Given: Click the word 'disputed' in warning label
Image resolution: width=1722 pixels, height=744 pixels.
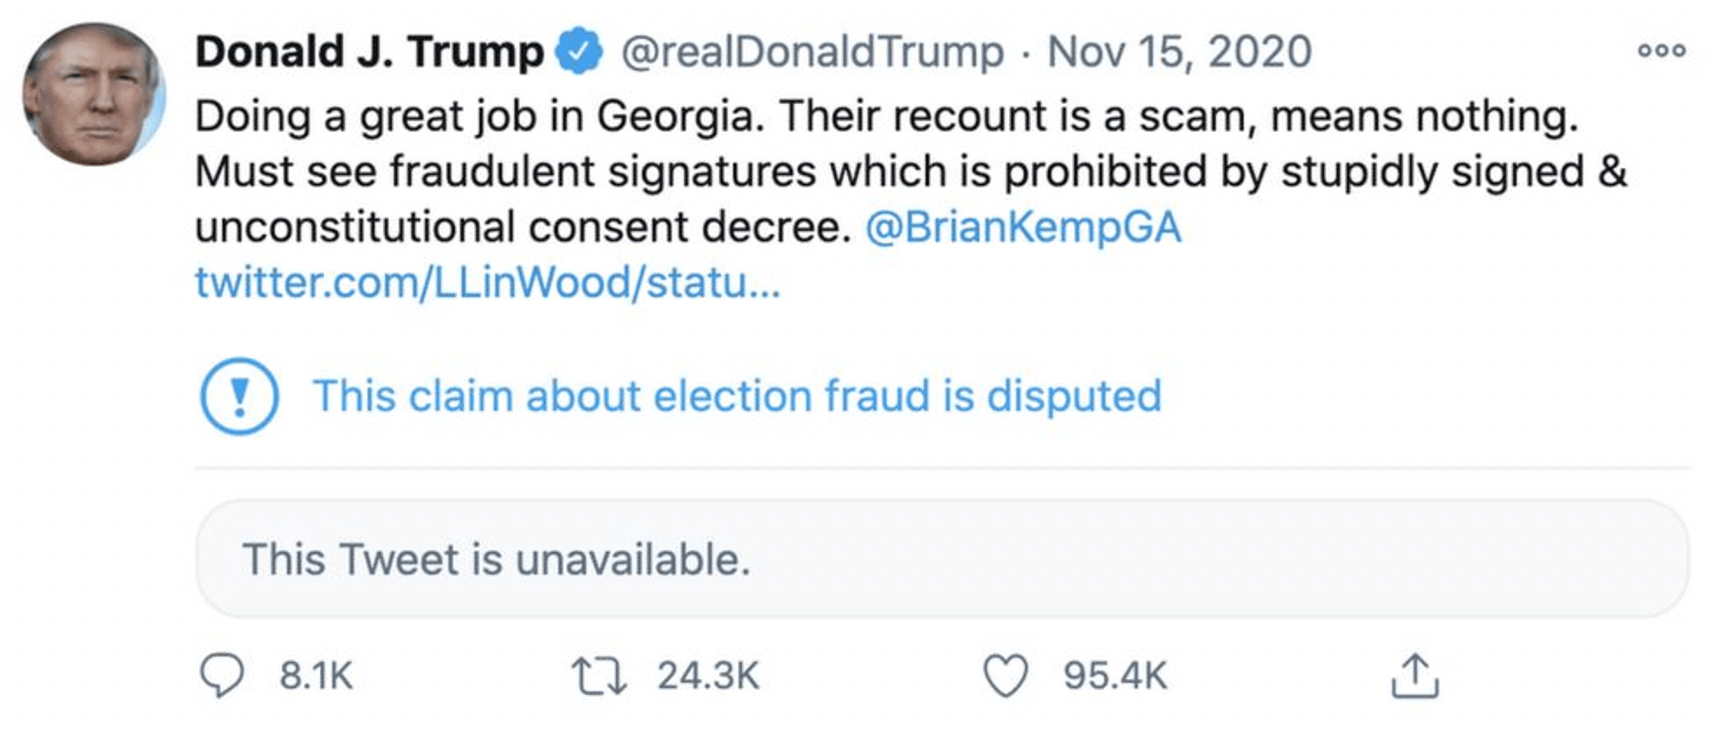Looking at the screenshot, I should [1074, 396].
